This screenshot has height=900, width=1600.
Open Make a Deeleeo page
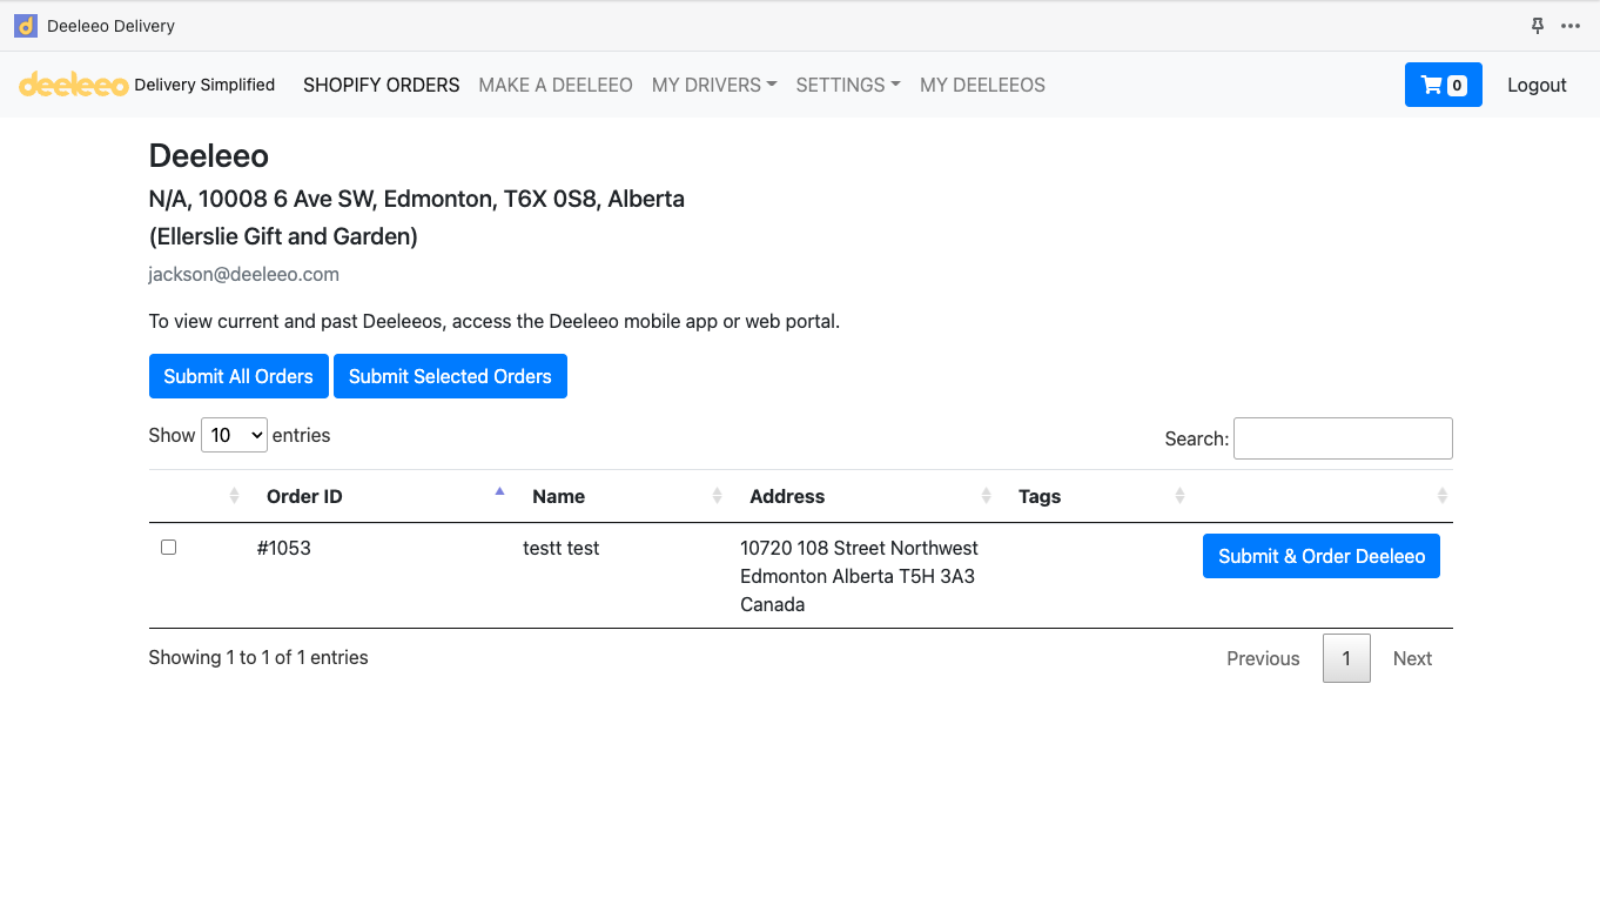[555, 85]
